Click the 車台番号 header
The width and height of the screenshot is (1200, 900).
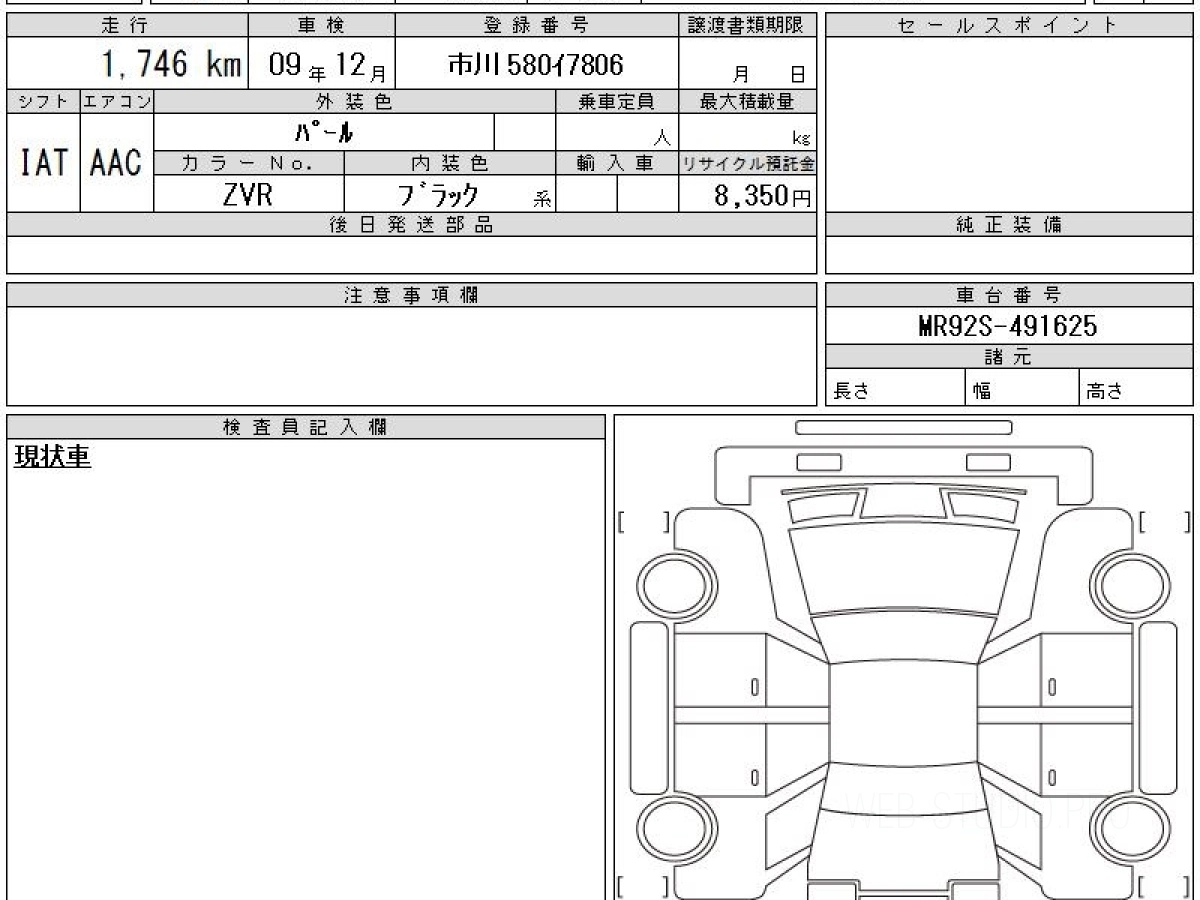1008,295
